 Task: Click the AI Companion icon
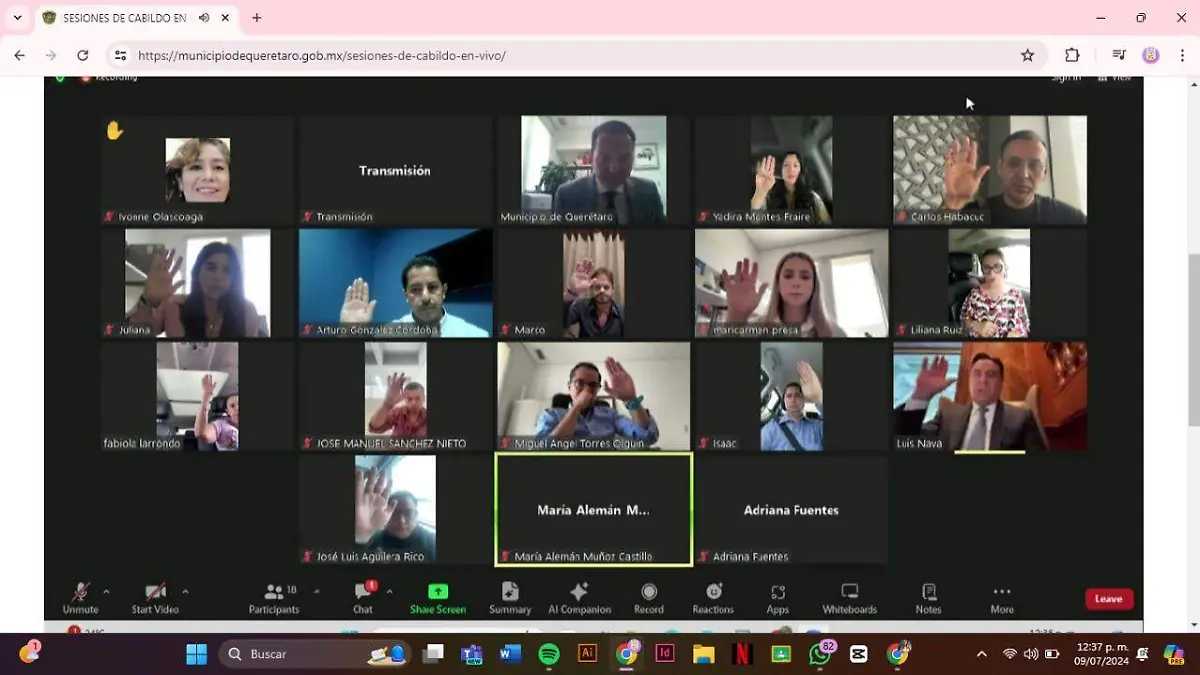coord(579,592)
